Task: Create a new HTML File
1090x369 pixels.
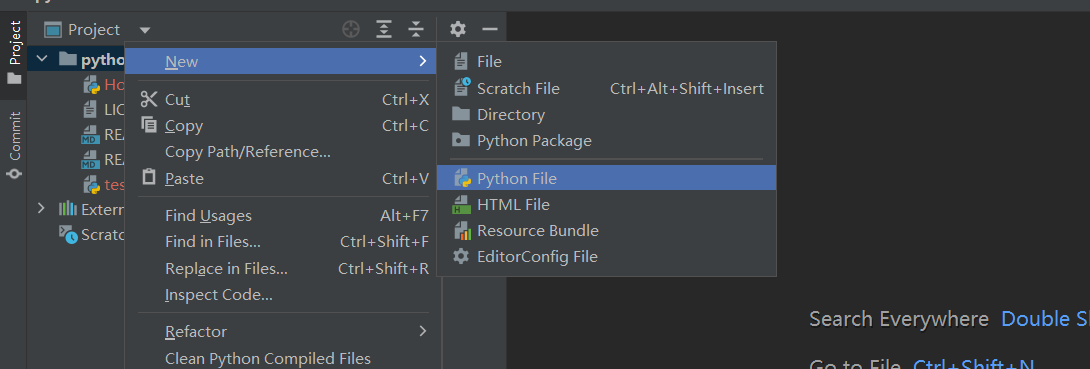Action: click(606, 204)
